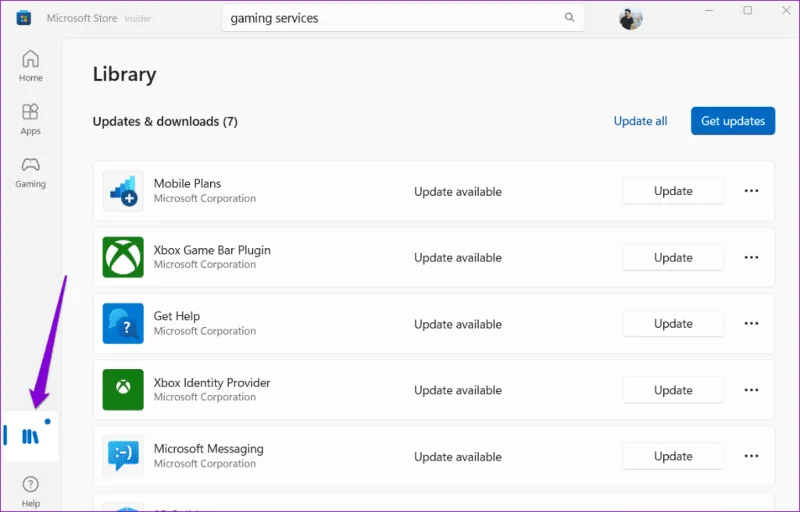The height and width of the screenshot is (512, 800).
Task: Update the Mobile Plans app
Action: (x=673, y=191)
